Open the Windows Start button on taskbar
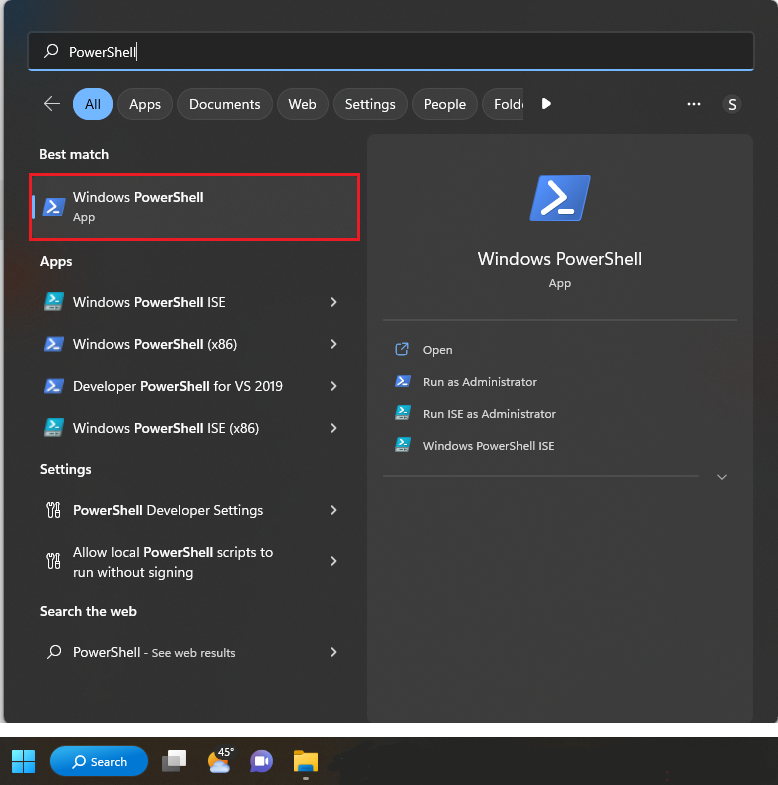778x785 pixels. tap(23, 761)
